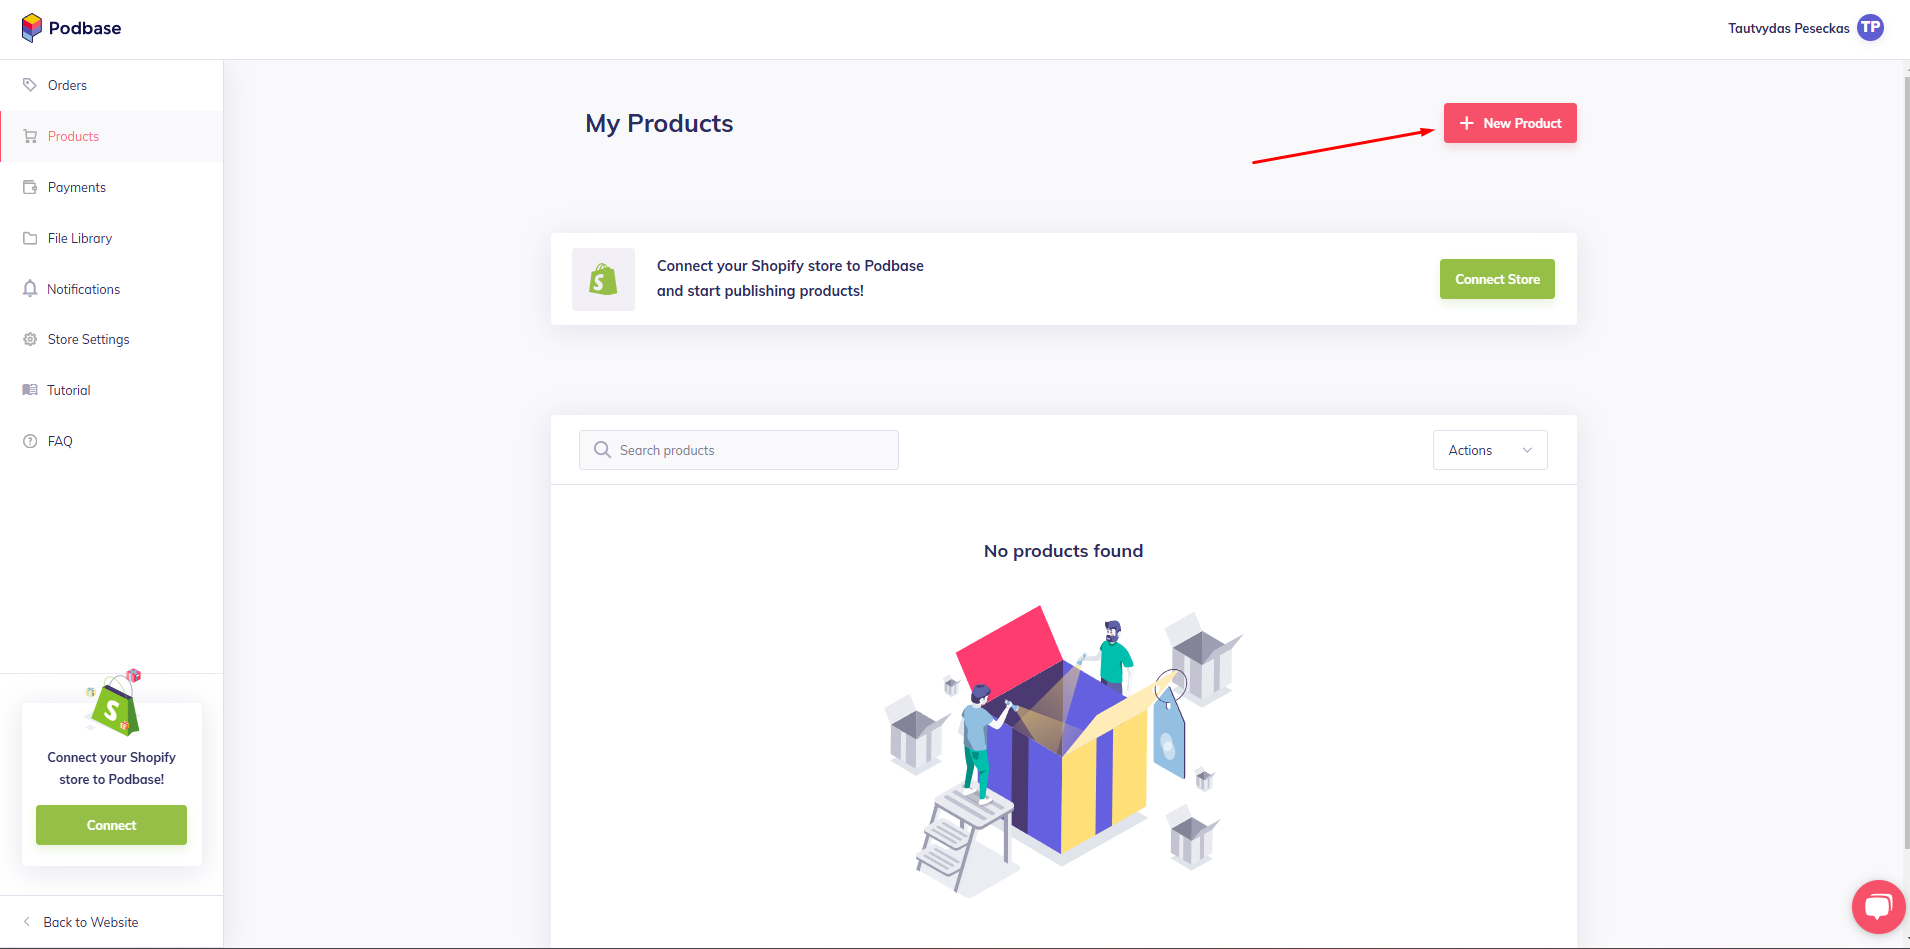Open the File Library folder icon
1910x949 pixels.
(x=29, y=238)
